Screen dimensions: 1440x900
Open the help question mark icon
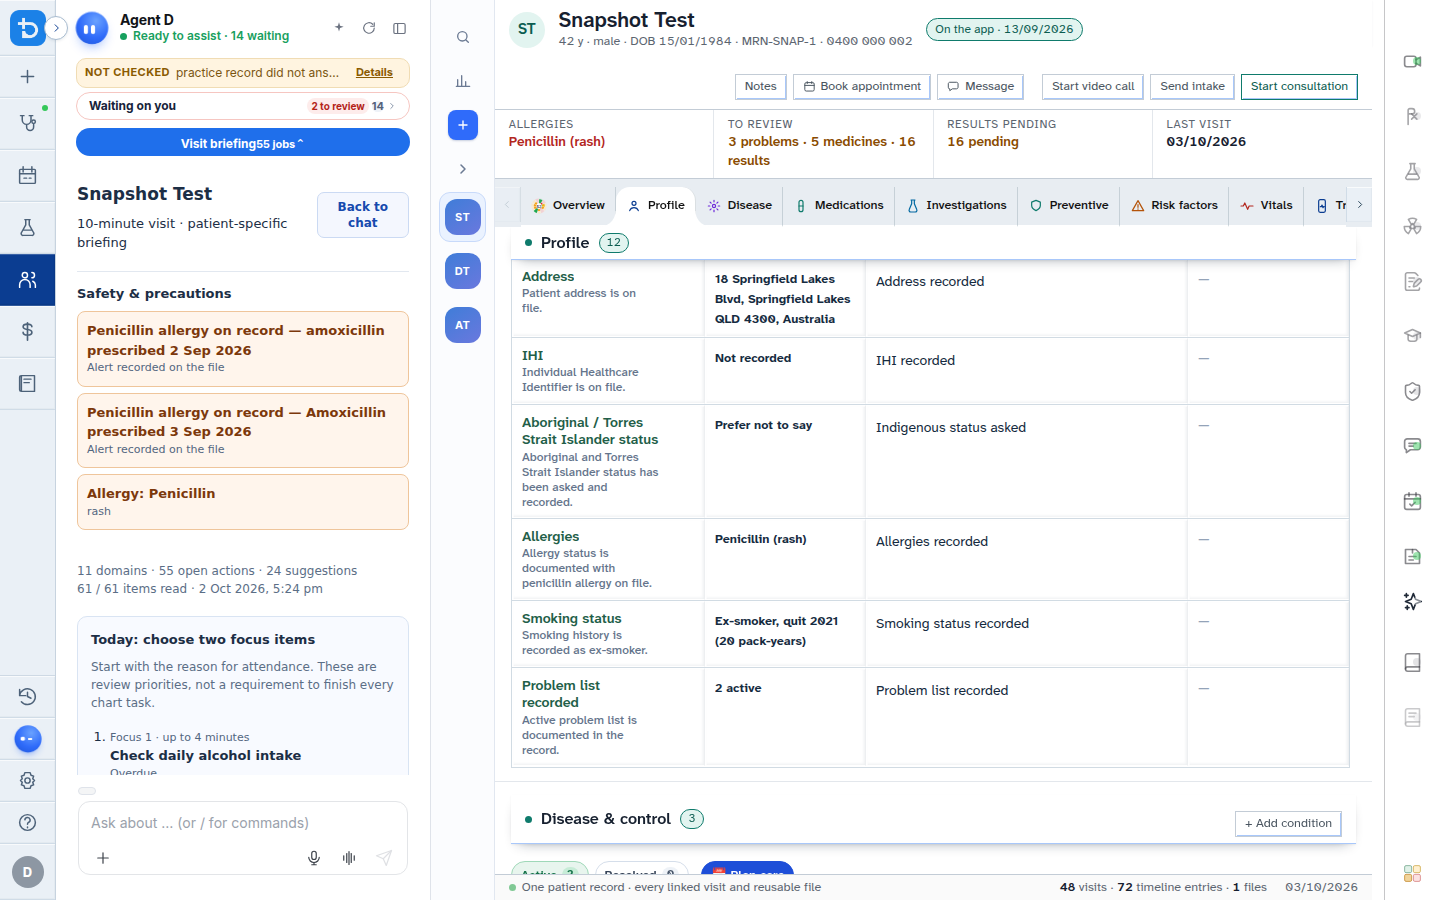28,822
